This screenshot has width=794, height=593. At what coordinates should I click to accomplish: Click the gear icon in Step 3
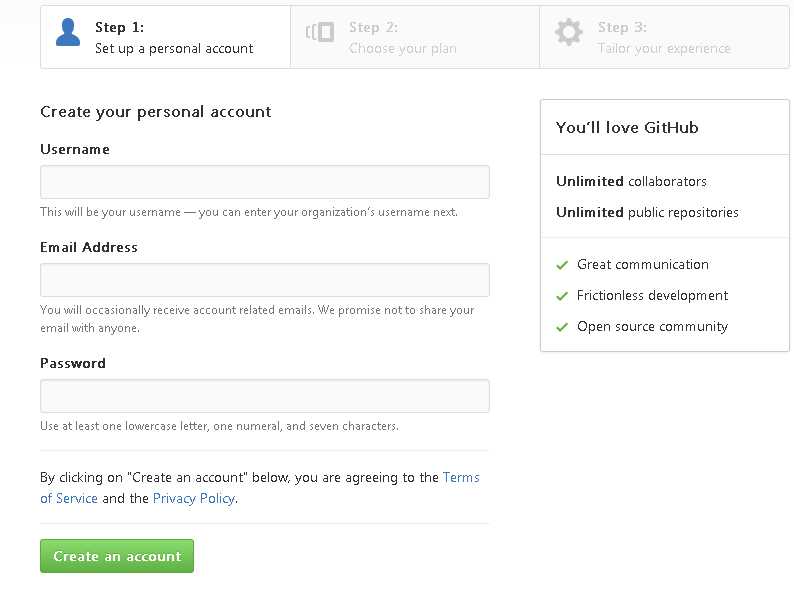(568, 32)
